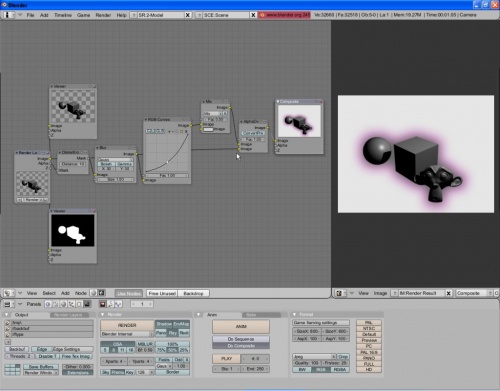Toggle Shadow rendering

click(164, 324)
